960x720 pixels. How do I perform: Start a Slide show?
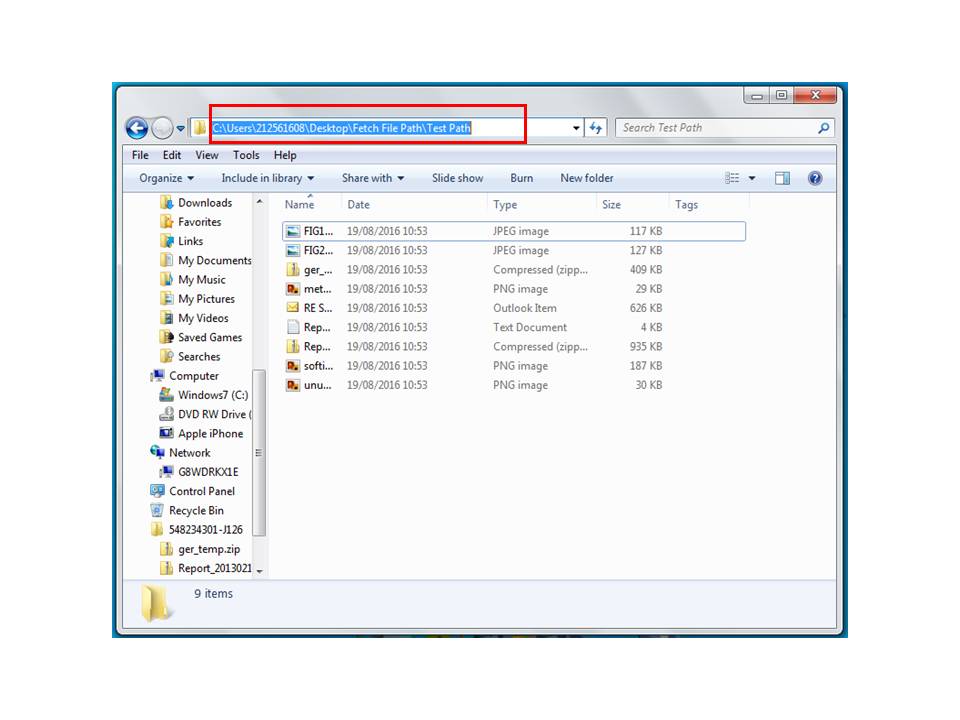point(457,177)
